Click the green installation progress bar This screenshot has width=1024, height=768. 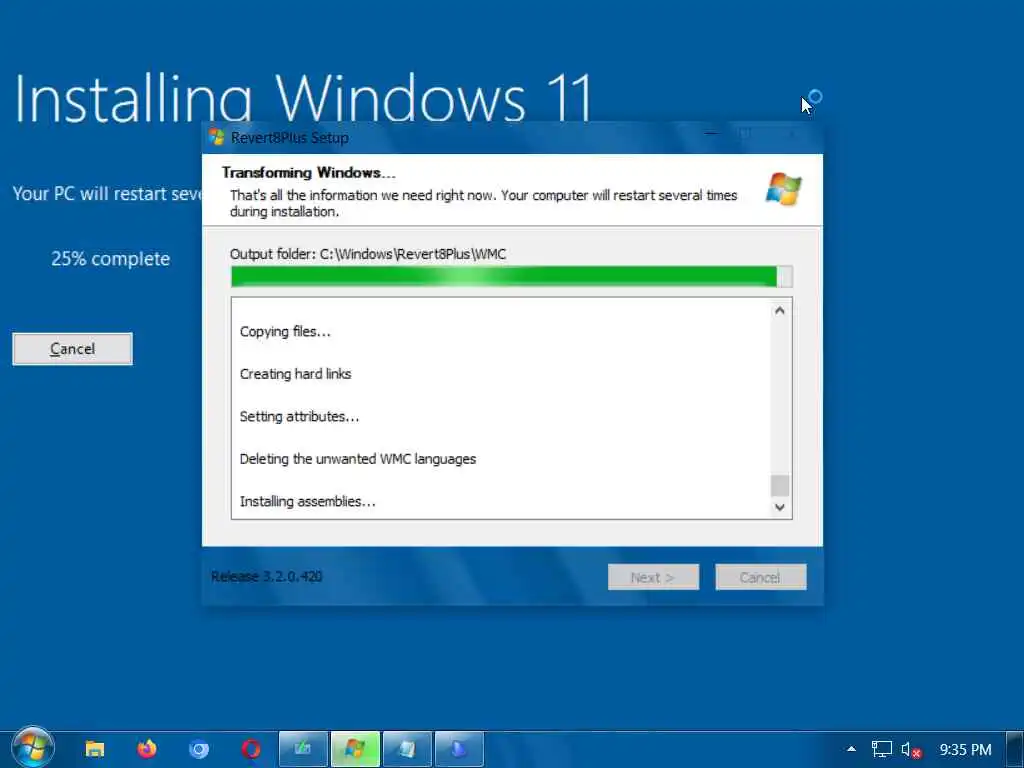click(x=512, y=277)
